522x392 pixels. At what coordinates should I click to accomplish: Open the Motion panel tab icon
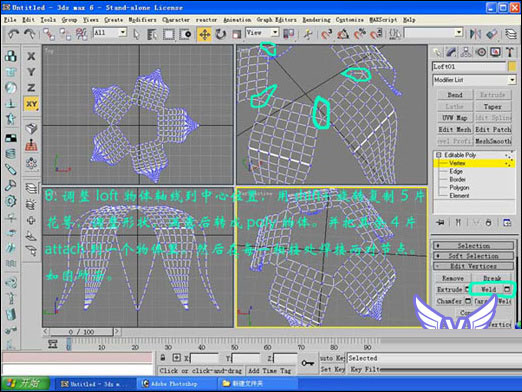point(481,52)
